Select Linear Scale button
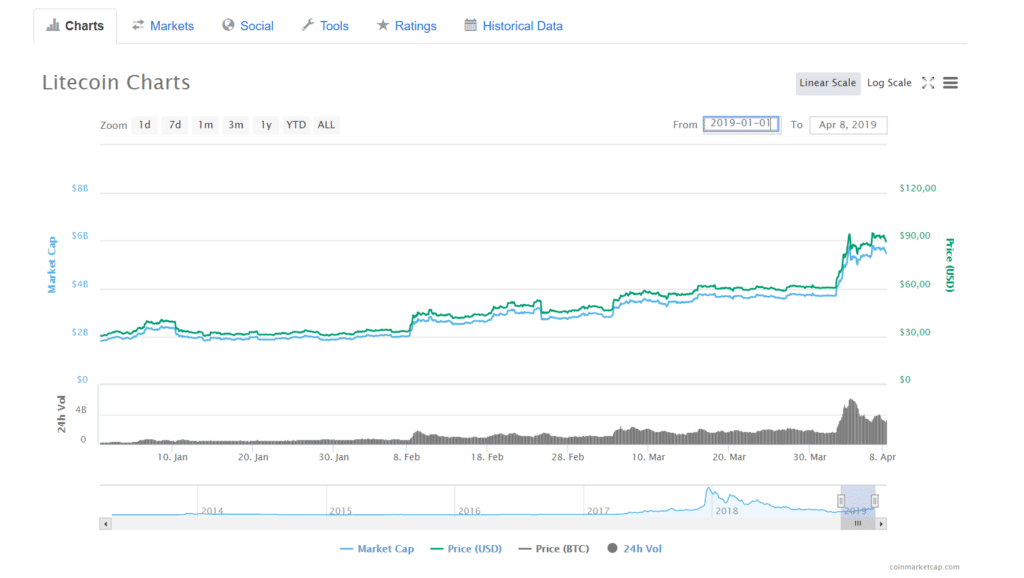Image resolution: width=1024 pixels, height=578 pixels. 827,83
